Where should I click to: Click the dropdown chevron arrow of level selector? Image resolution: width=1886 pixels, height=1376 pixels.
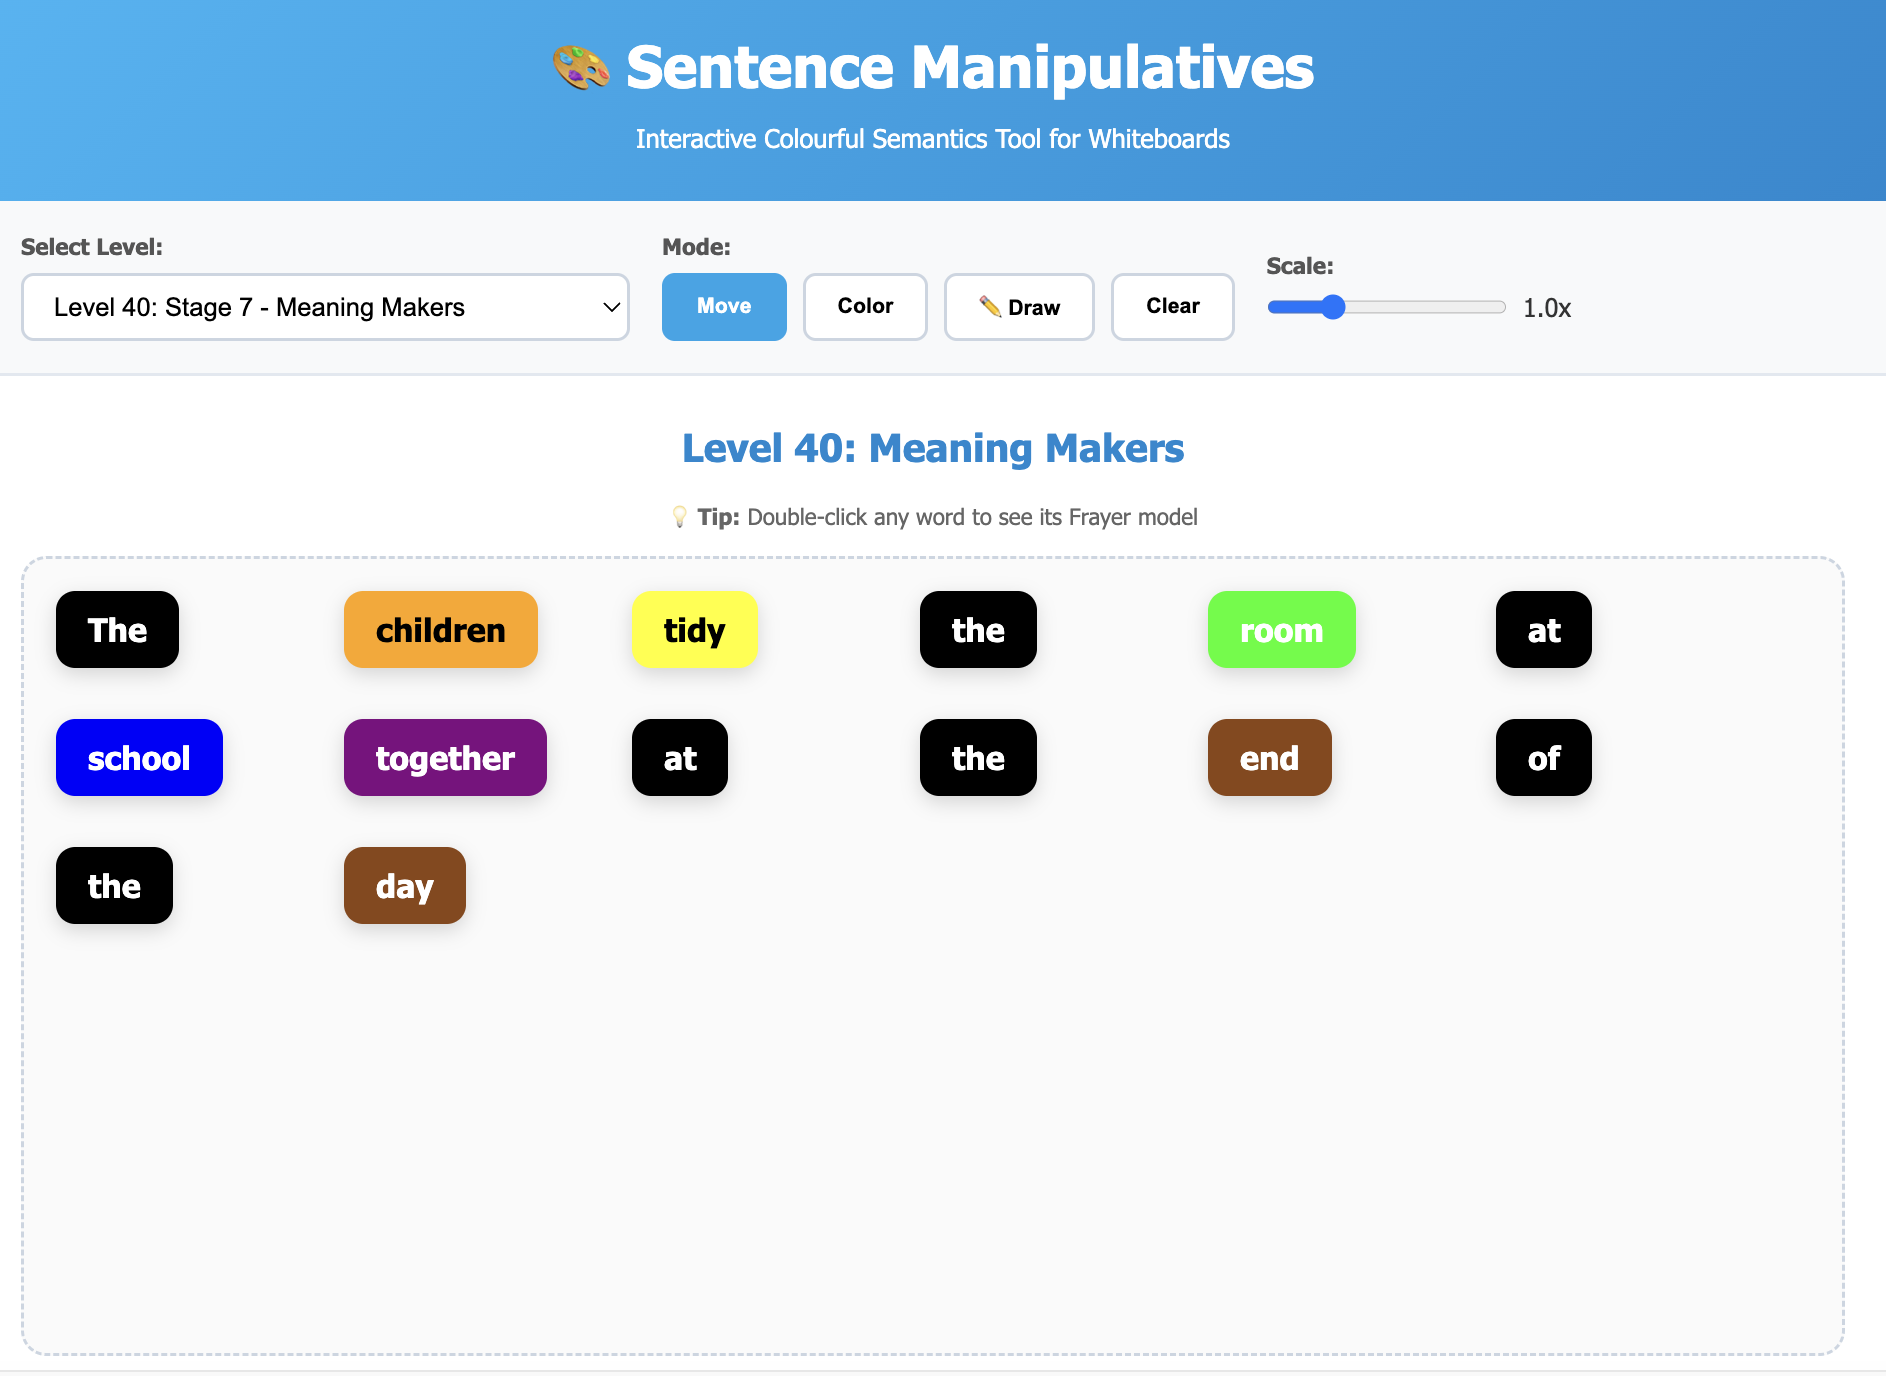click(x=611, y=307)
